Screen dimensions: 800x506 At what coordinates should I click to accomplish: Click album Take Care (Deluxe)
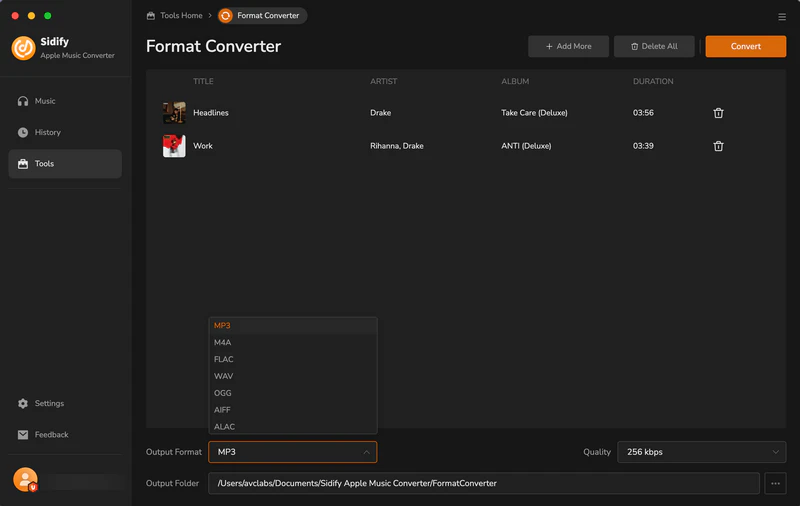point(534,113)
